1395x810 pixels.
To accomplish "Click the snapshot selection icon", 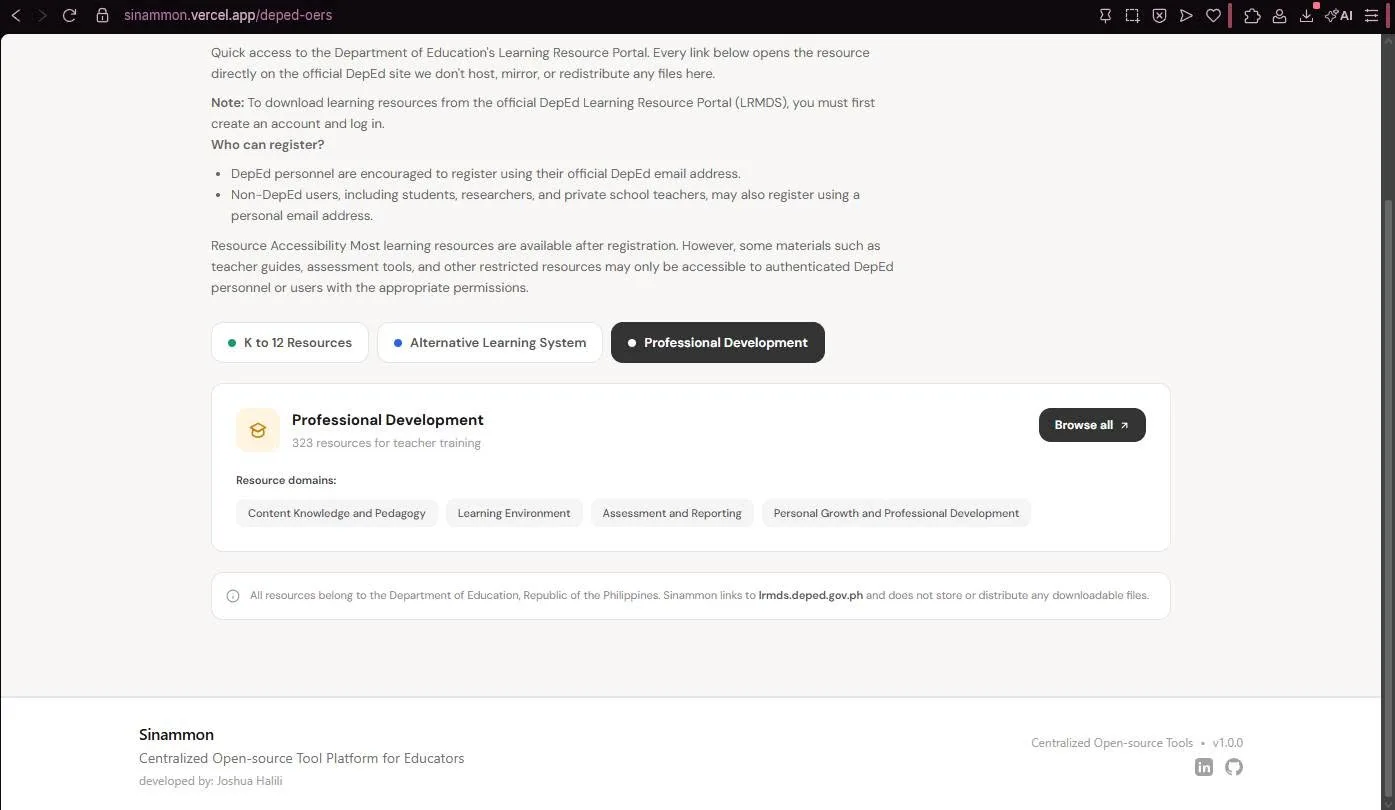I will point(1132,15).
